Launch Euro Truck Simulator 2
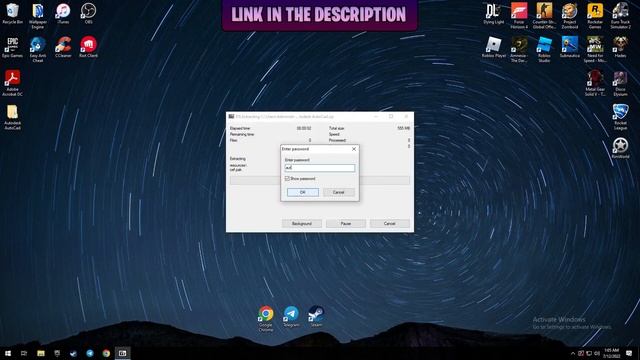The image size is (640, 360). point(620,16)
